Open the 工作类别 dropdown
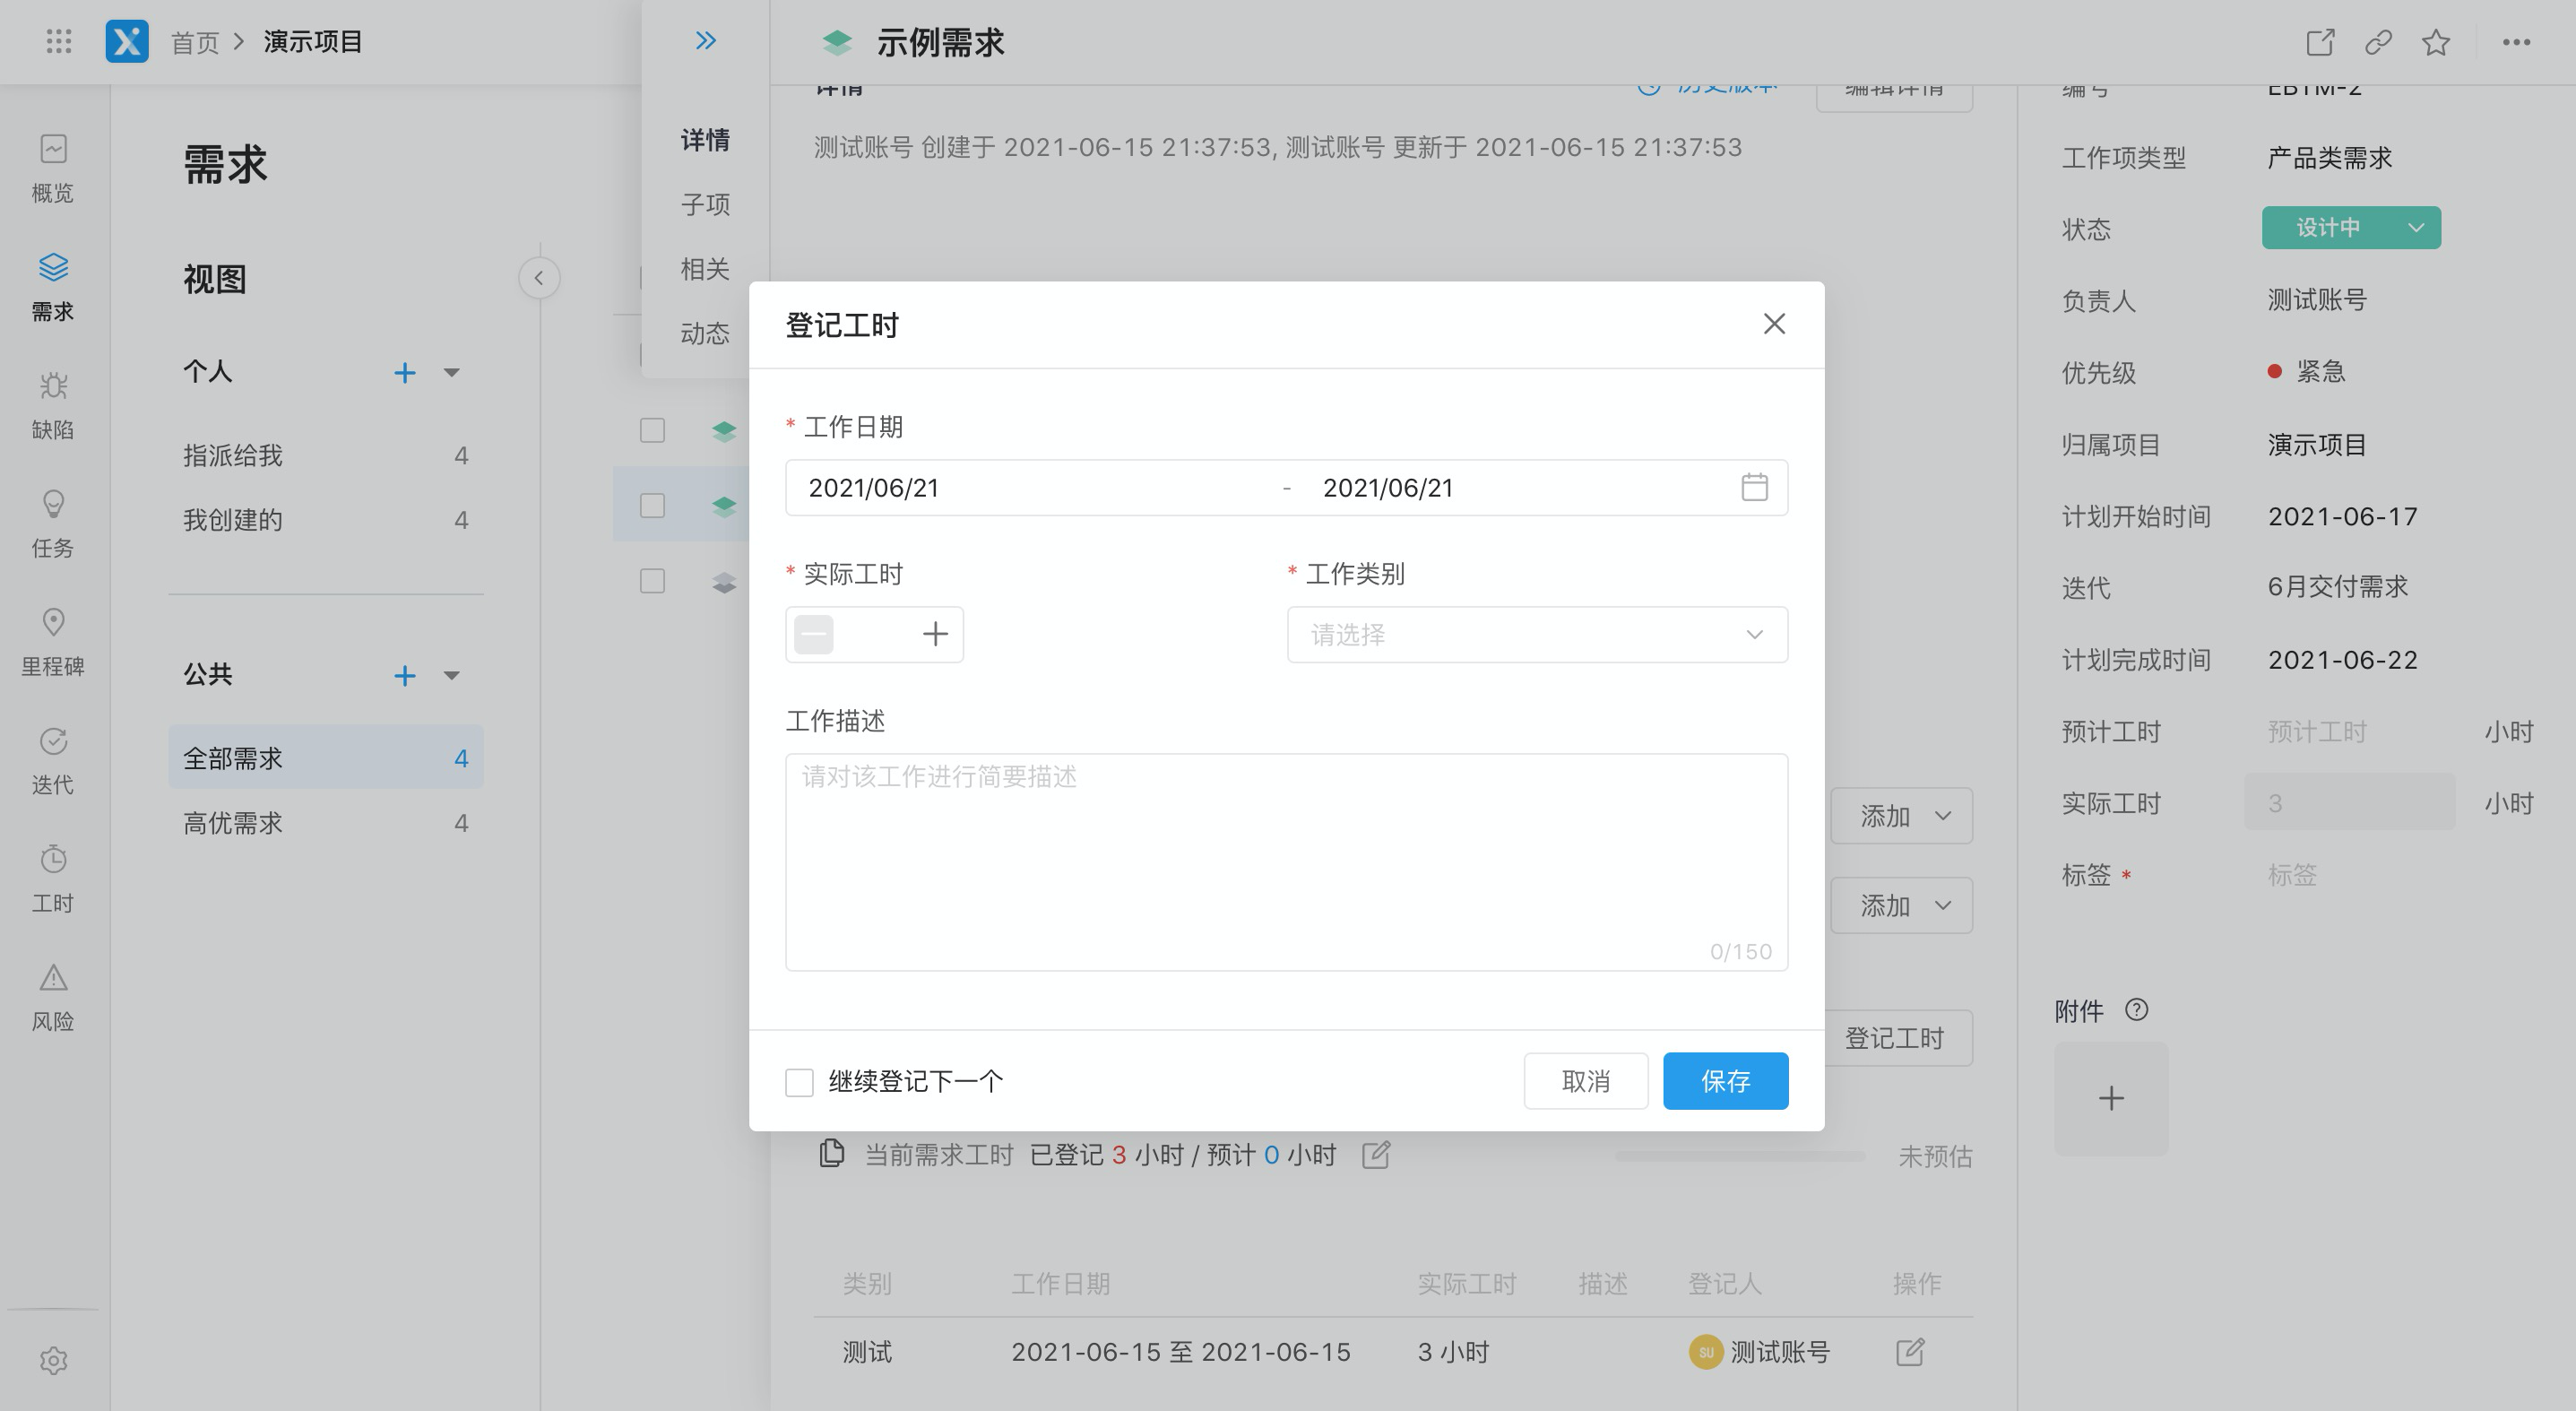This screenshot has height=1411, width=2576. (1536, 634)
